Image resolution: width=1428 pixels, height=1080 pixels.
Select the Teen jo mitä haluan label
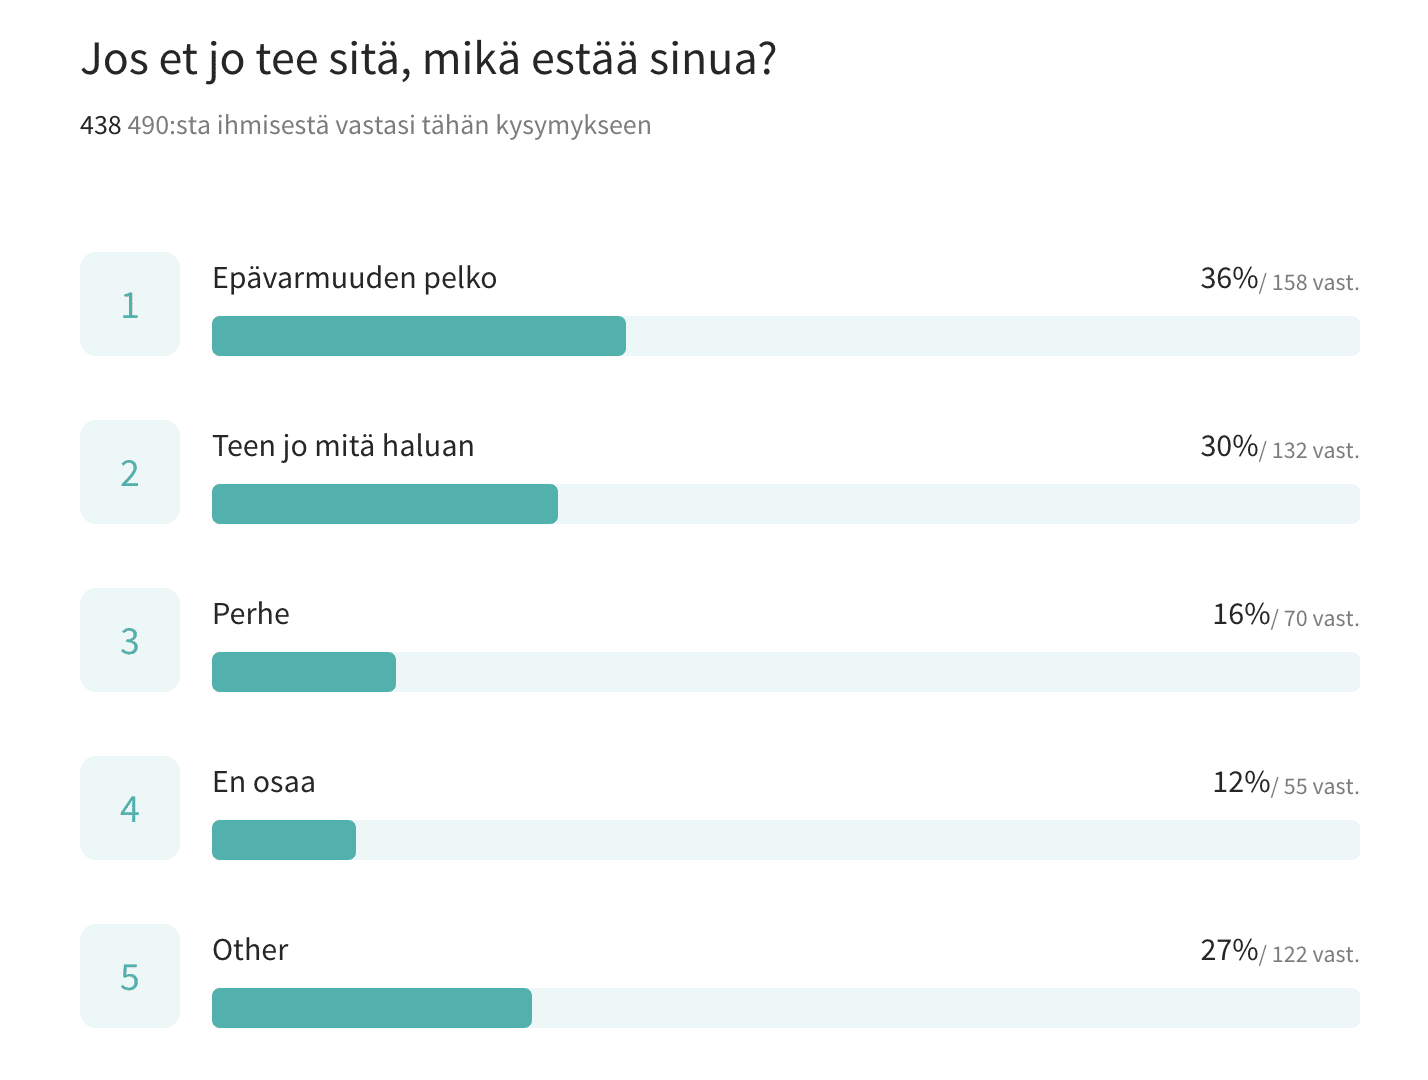(343, 447)
